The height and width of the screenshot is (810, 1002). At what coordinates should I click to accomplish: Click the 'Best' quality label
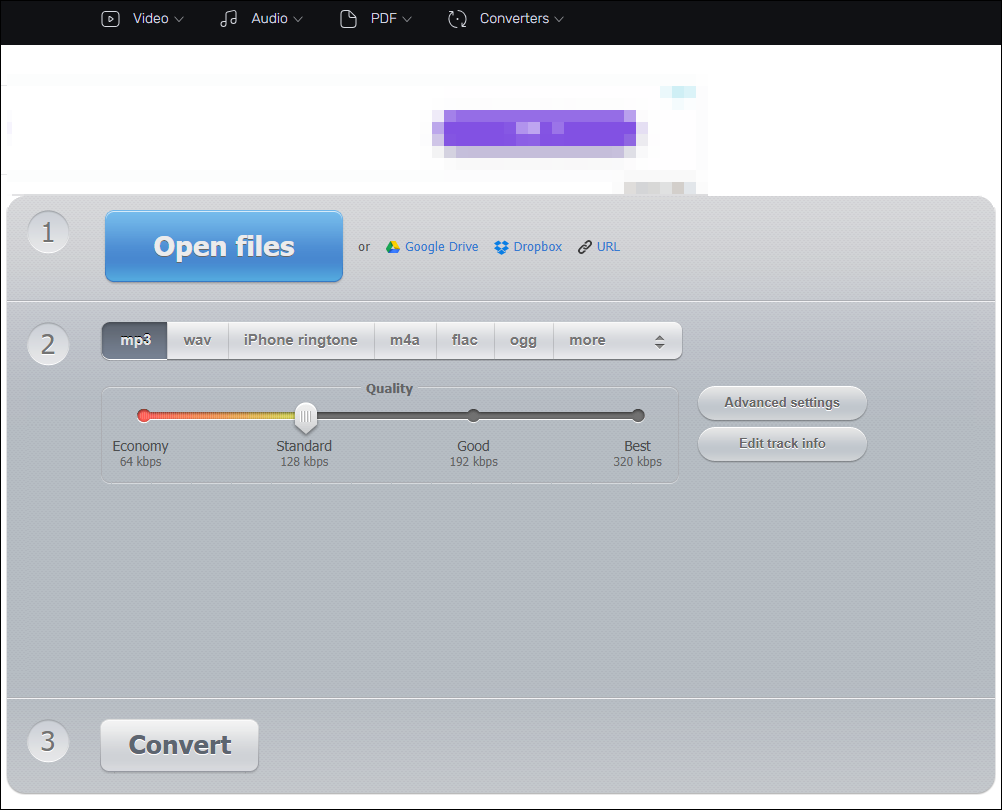click(x=638, y=446)
